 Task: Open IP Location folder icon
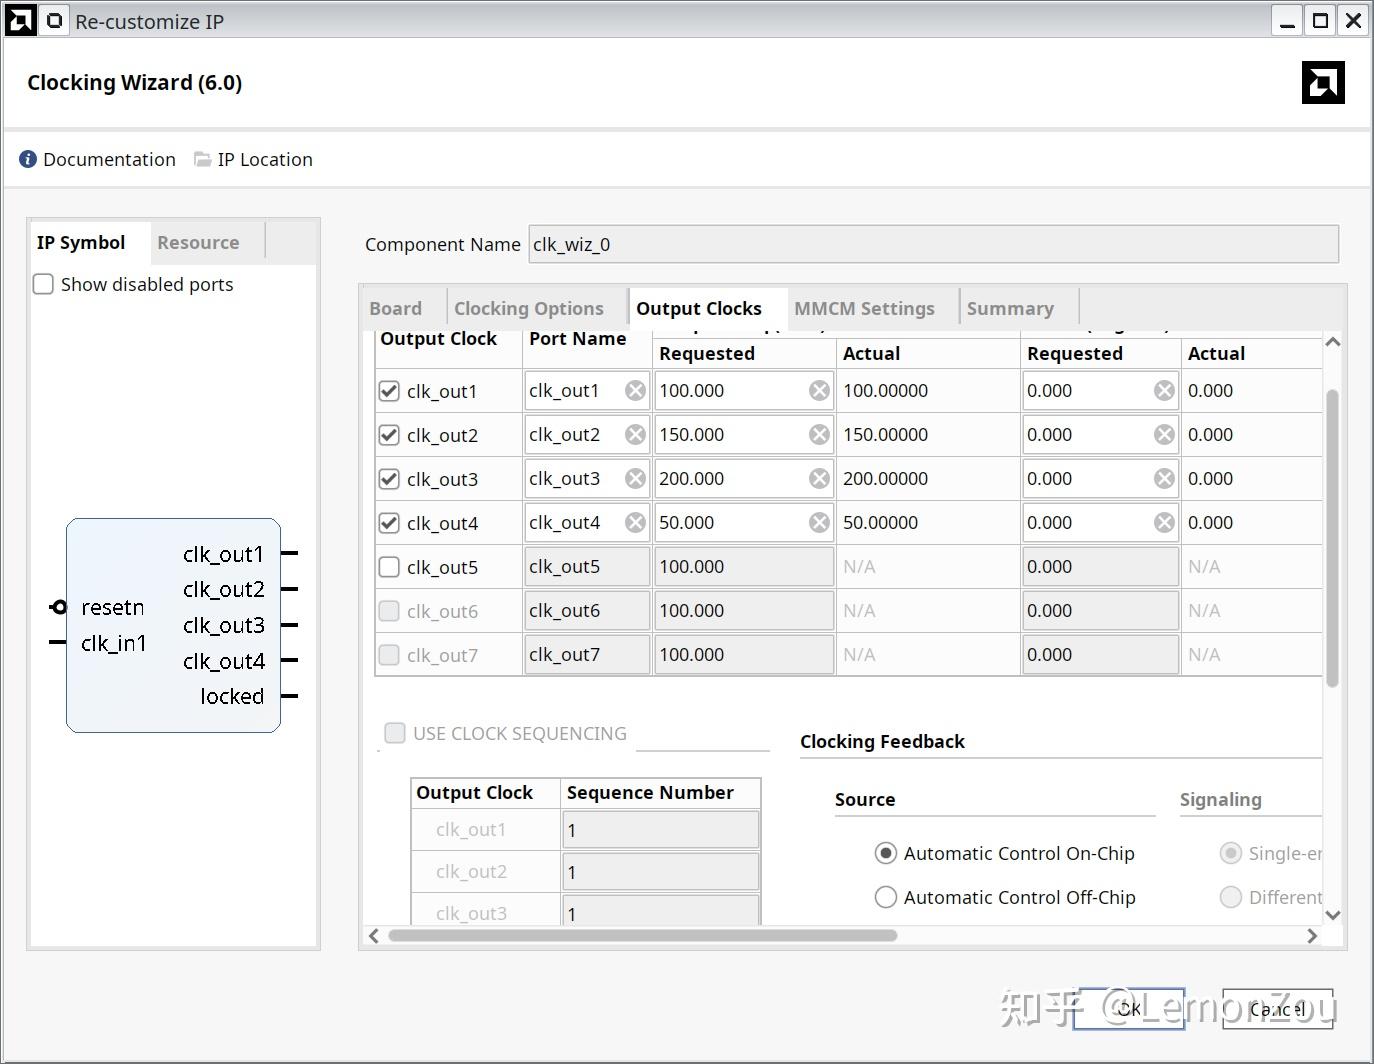pyautogui.click(x=203, y=160)
